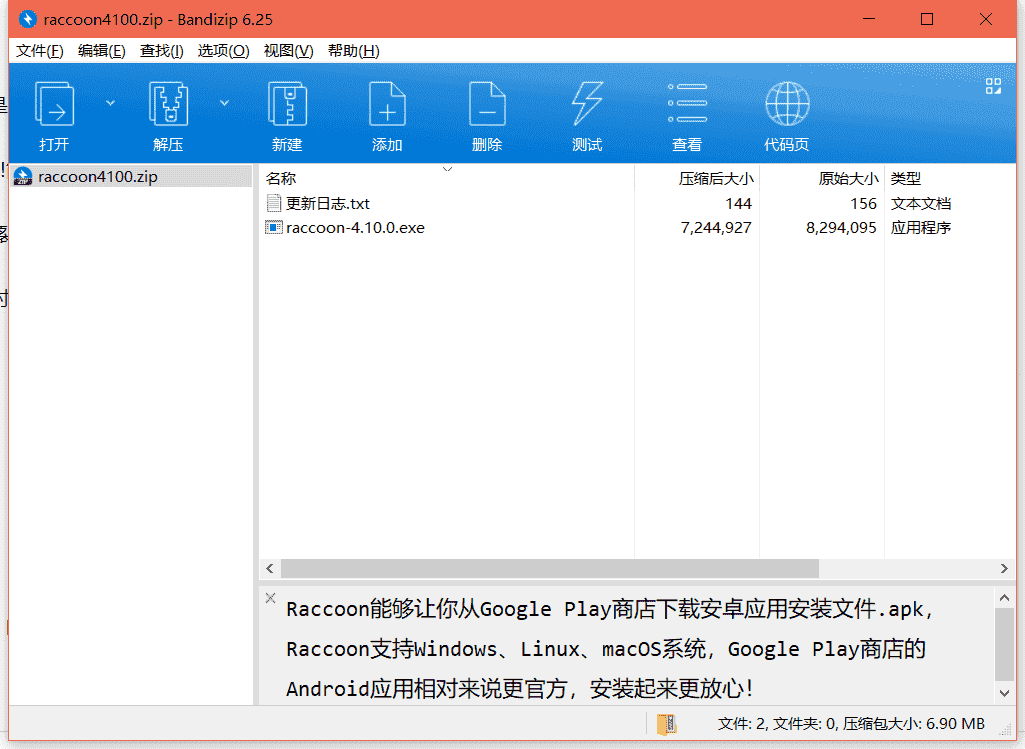Click the horizontal scrollbar left arrow

270,569
